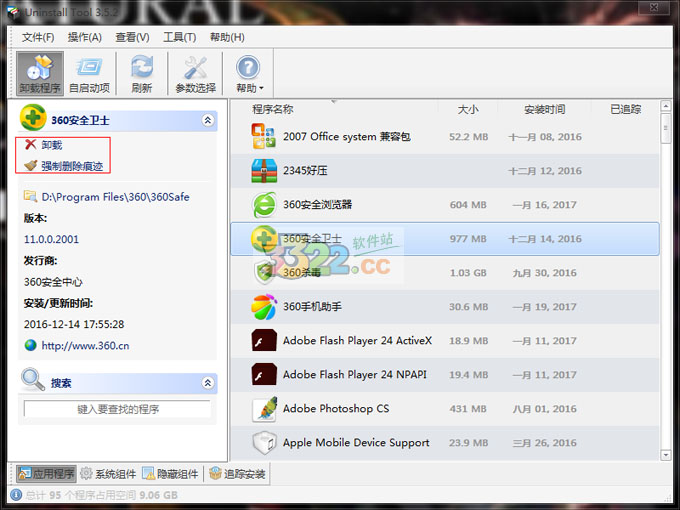Click the 1.03 GB size value
This screenshot has height=510, width=680.
468,273
